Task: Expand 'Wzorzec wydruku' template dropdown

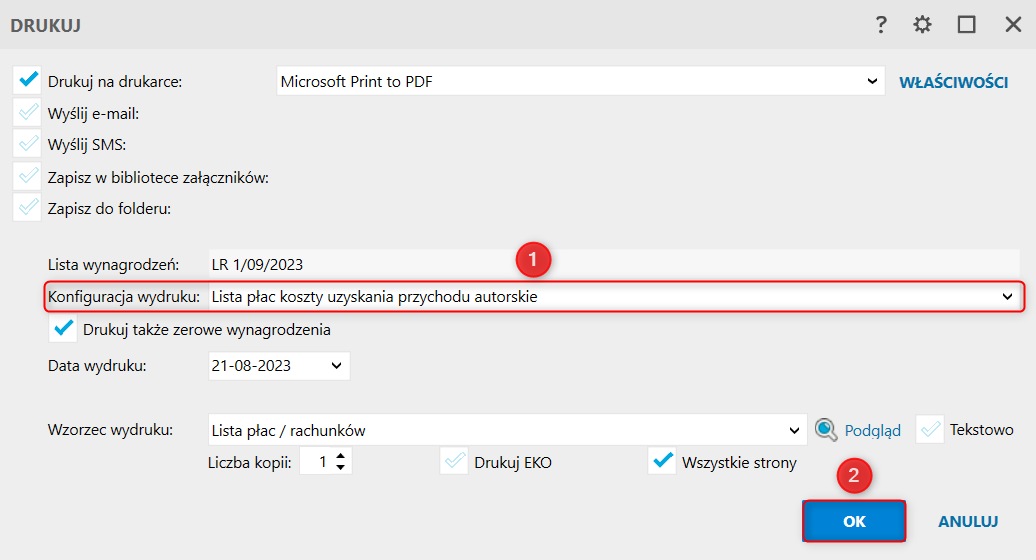Action: coord(794,431)
